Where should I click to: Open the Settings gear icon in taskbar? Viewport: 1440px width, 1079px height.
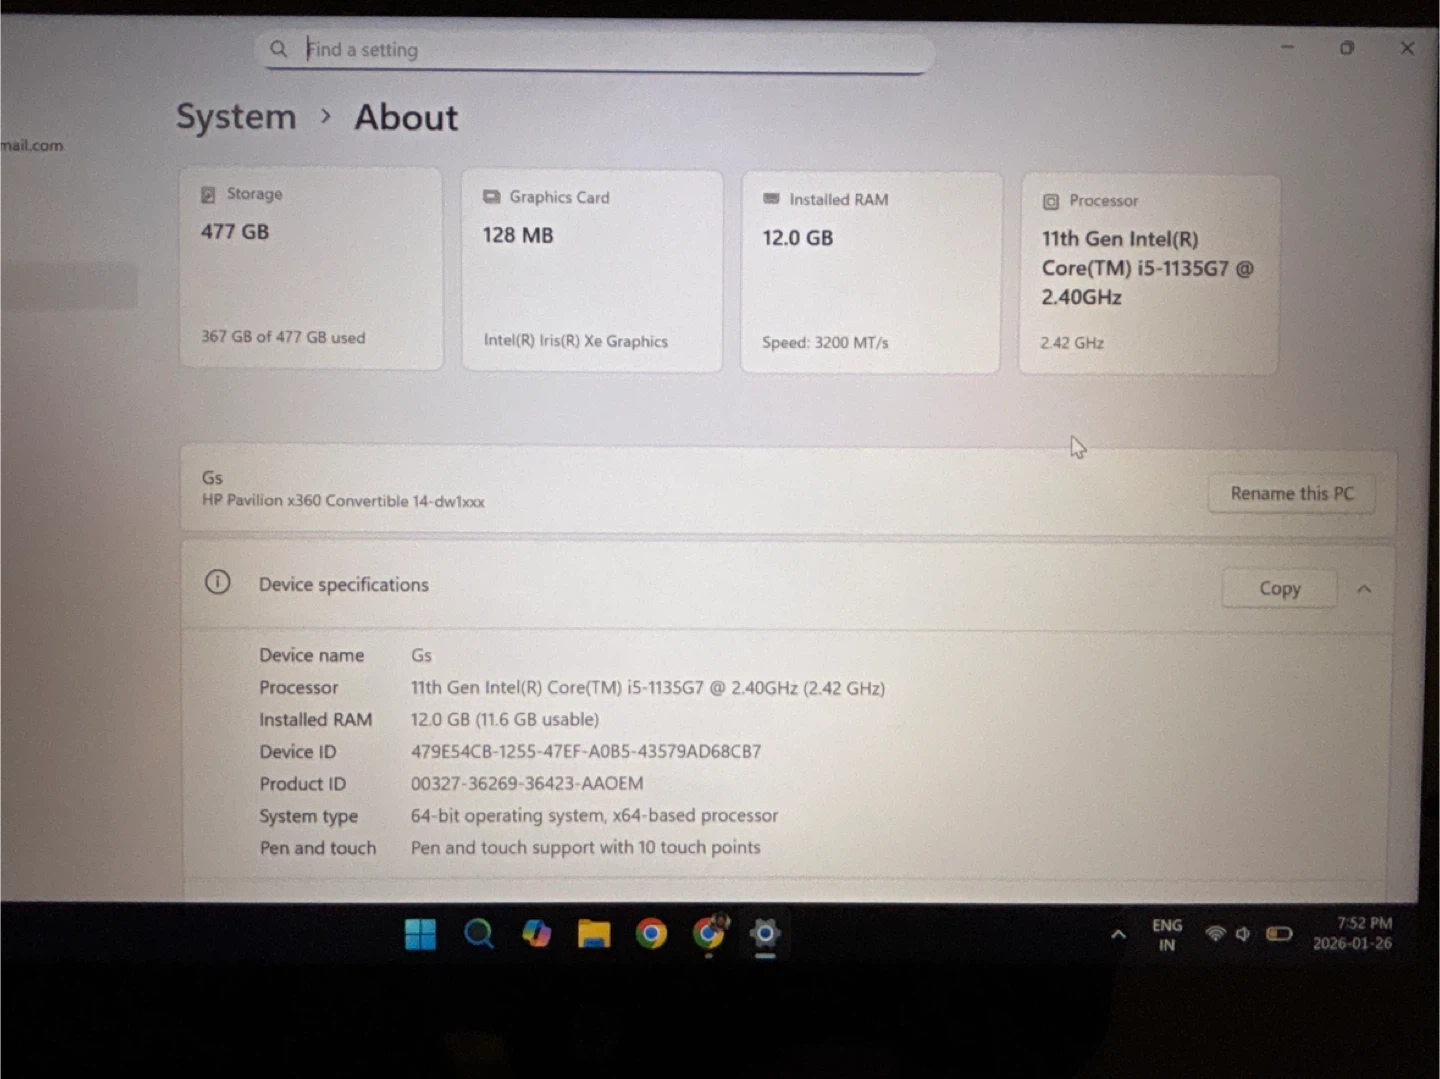point(765,934)
